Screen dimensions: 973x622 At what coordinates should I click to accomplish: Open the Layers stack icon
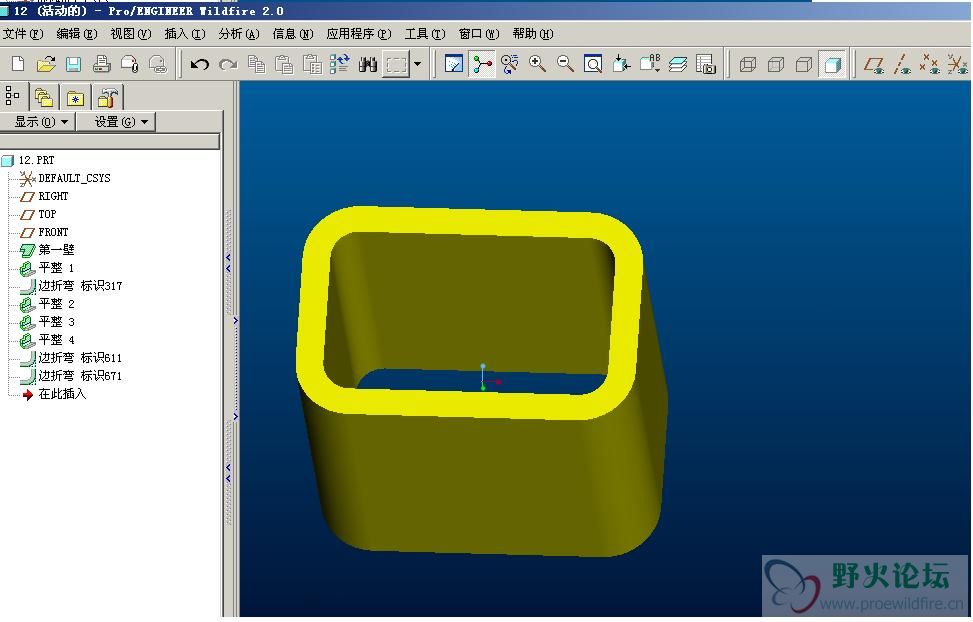click(x=678, y=64)
